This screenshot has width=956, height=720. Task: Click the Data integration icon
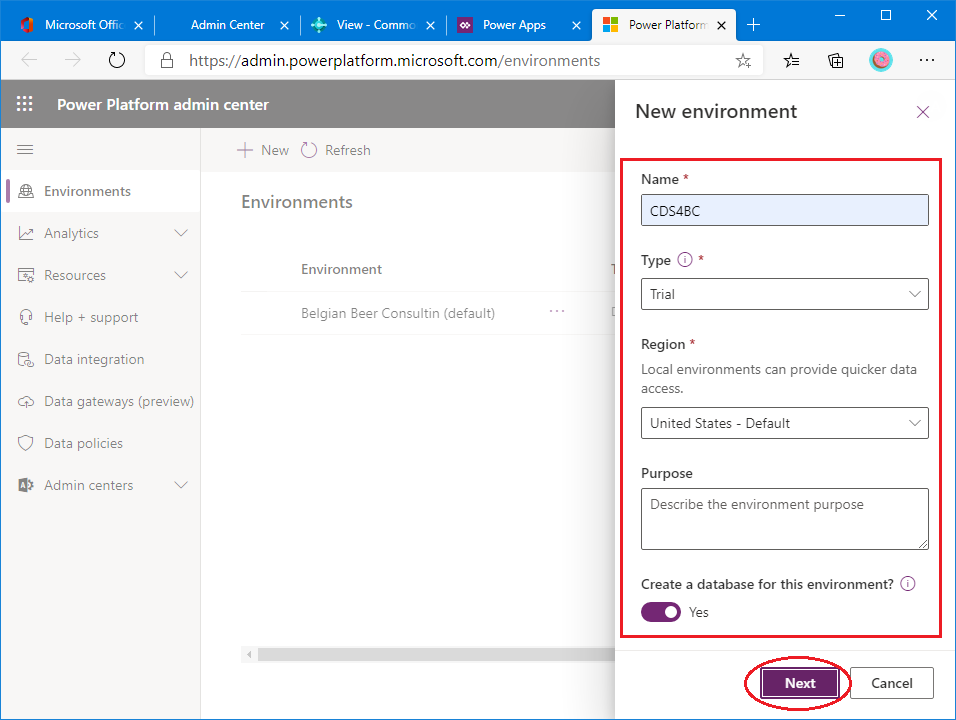(26, 360)
